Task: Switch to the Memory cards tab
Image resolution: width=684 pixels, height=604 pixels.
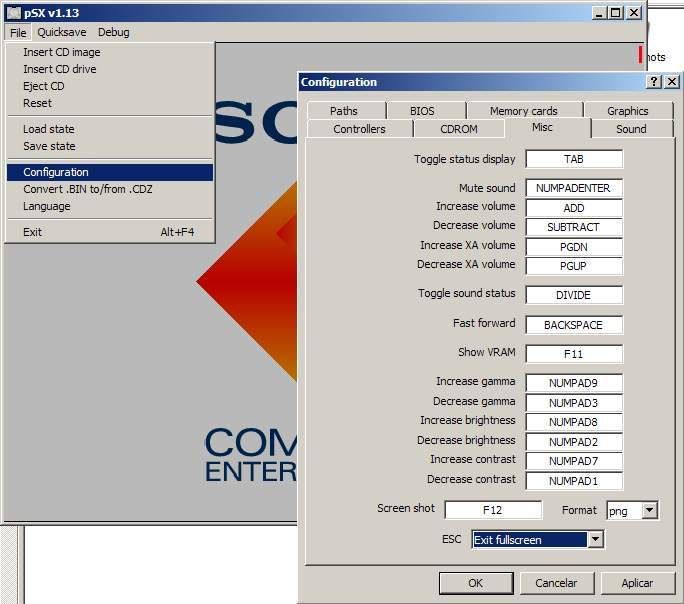Action: (x=525, y=111)
